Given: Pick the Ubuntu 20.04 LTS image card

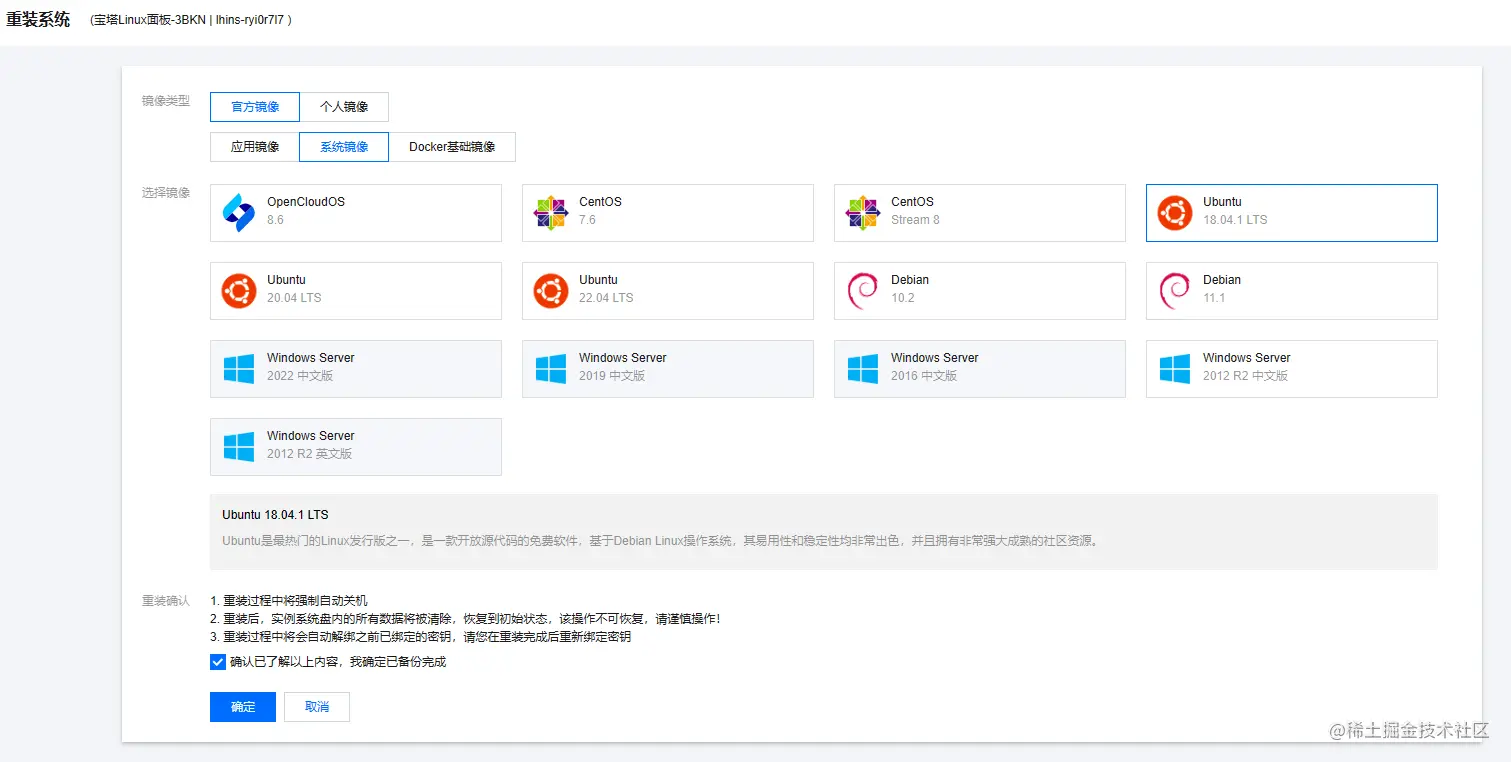Looking at the screenshot, I should click(356, 291).
